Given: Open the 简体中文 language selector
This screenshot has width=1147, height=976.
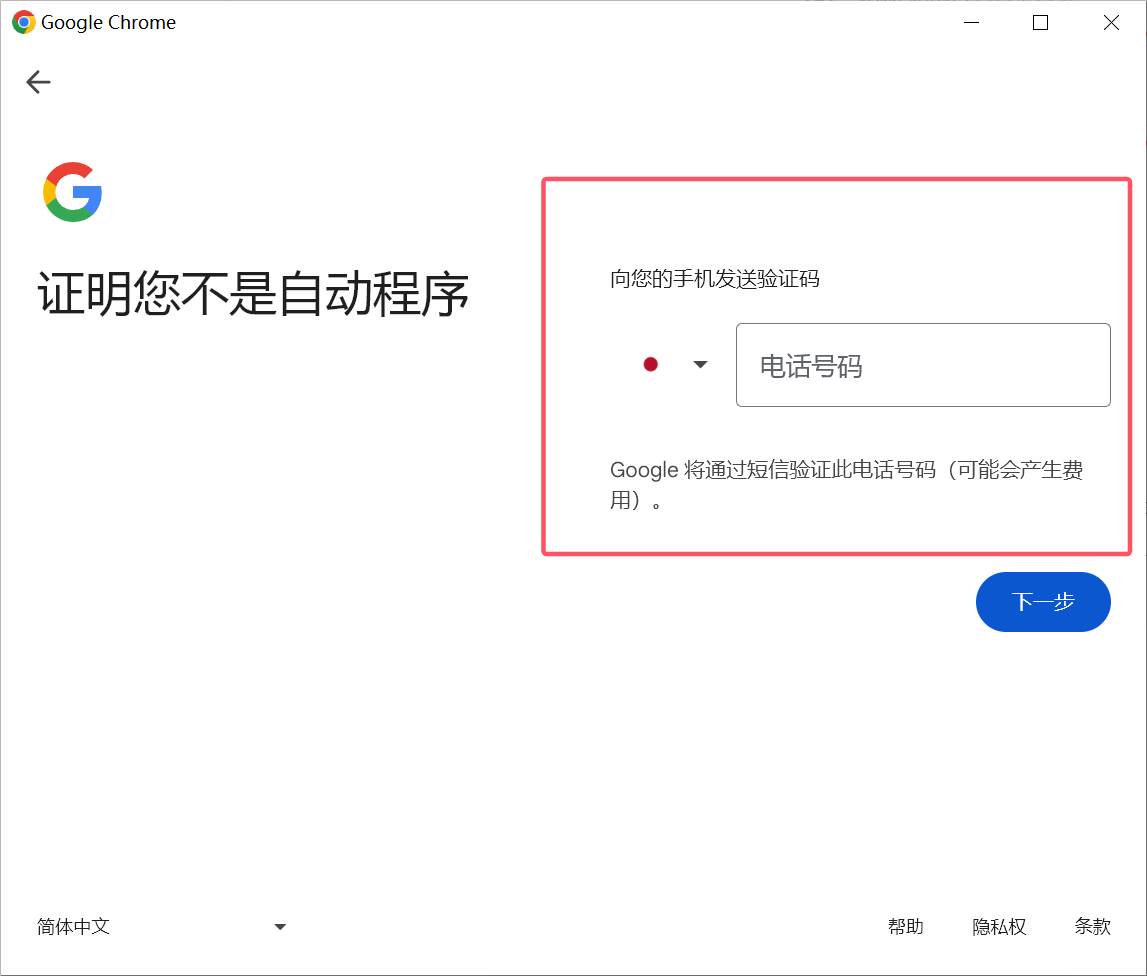Looking at the screenshot, I should tap(162, 927).
